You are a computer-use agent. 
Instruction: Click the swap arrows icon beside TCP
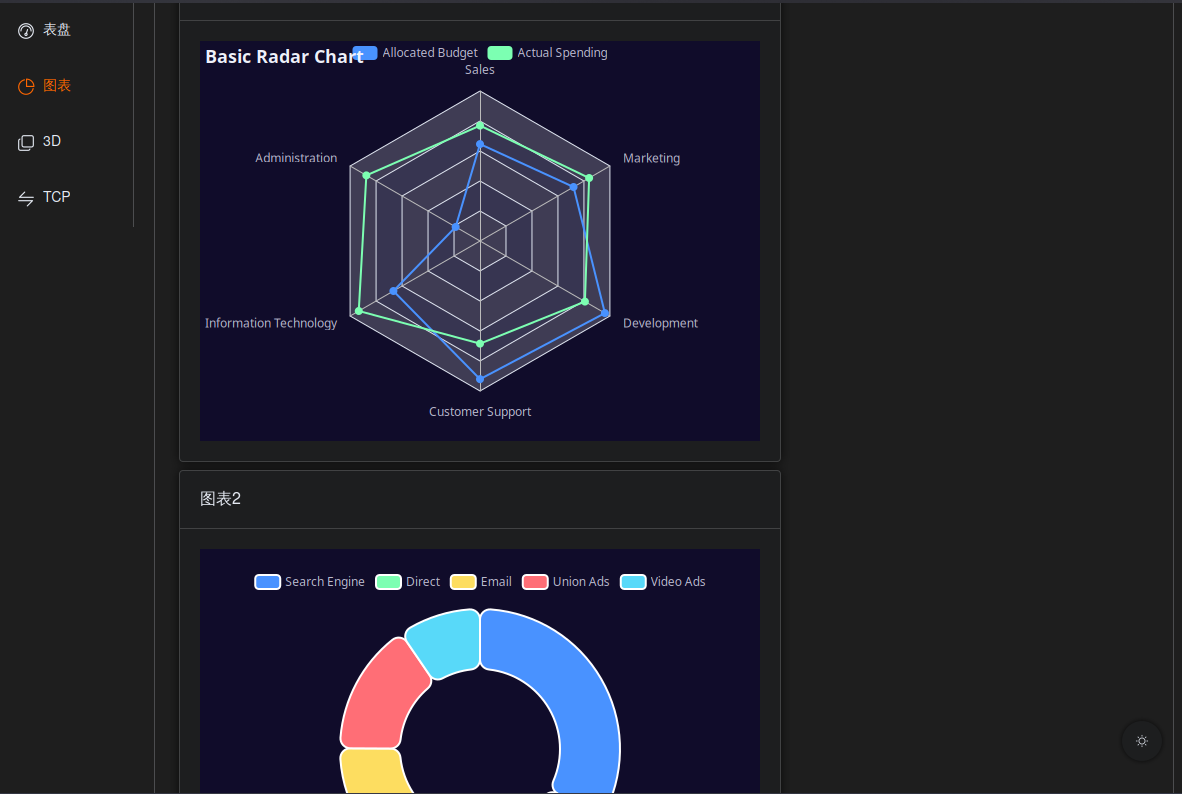tap(26, 198)
